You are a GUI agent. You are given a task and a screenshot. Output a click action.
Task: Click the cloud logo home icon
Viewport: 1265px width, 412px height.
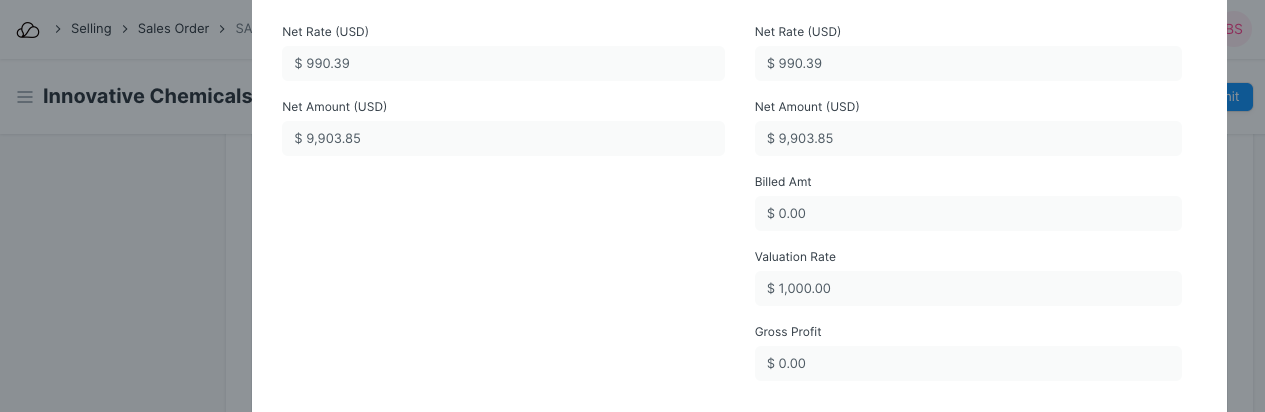click(x=28, y=30)
